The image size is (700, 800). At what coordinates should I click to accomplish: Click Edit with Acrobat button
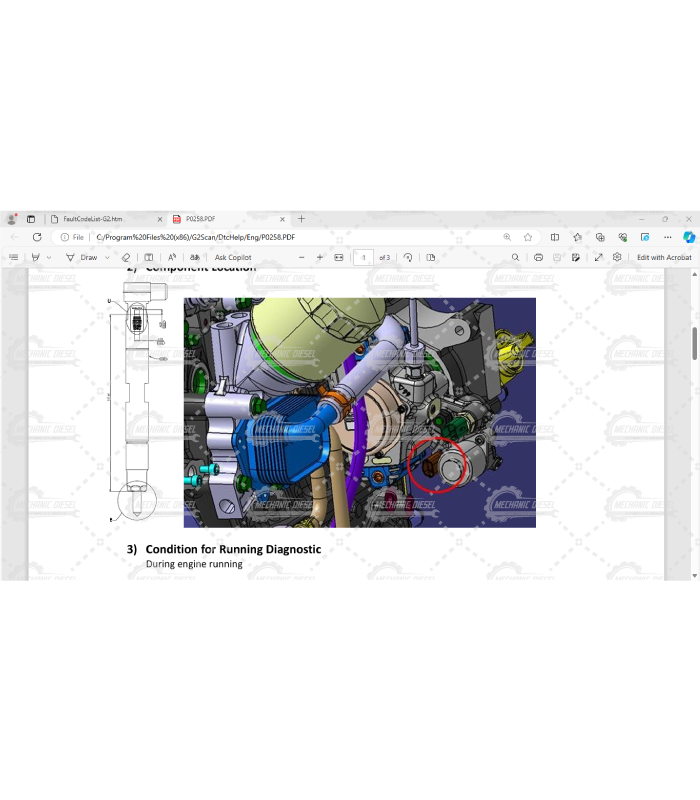point(664,257)
